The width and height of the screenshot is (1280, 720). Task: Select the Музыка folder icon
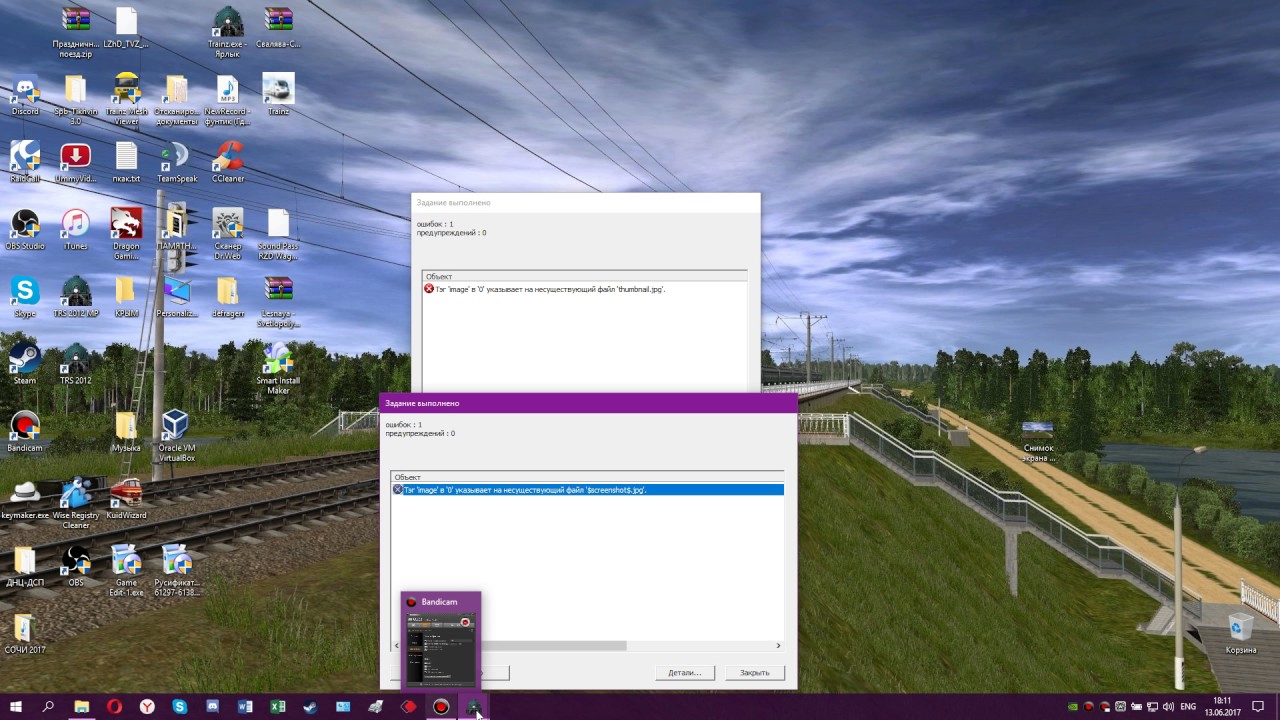(126, 431)
